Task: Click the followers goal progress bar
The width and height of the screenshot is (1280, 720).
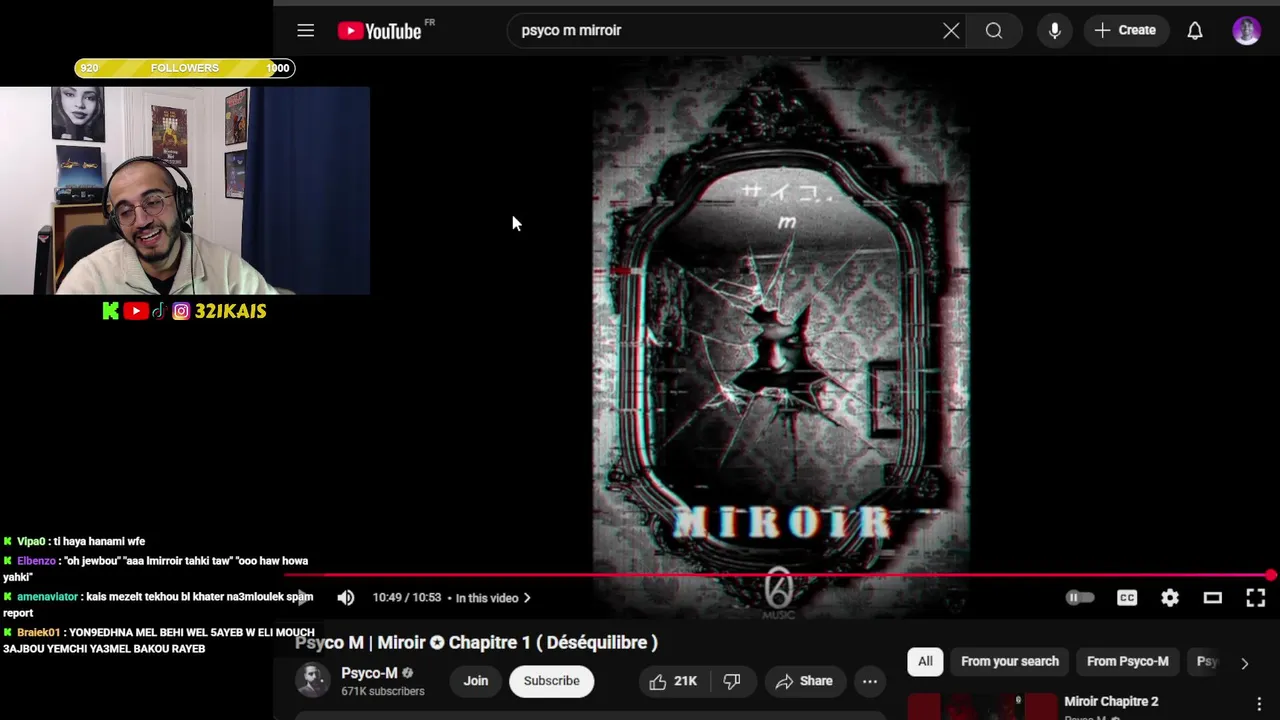Action: (185, 68)
